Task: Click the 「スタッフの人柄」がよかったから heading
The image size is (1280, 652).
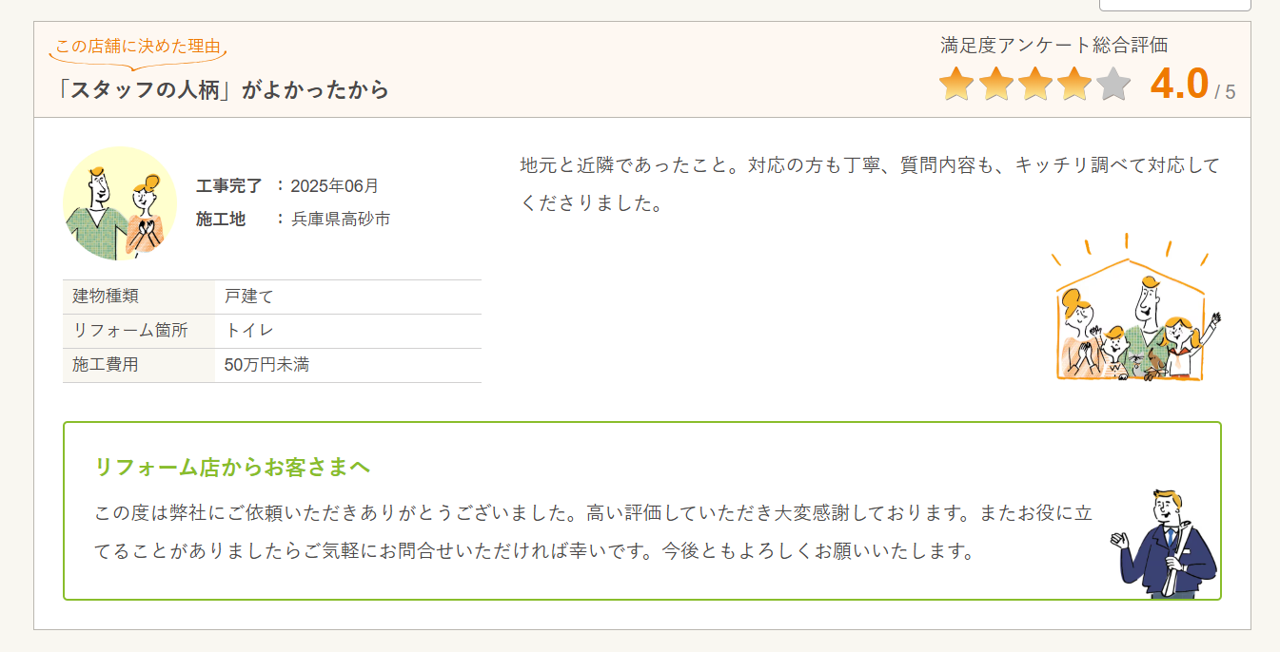Action: click(x=223, y=90)
